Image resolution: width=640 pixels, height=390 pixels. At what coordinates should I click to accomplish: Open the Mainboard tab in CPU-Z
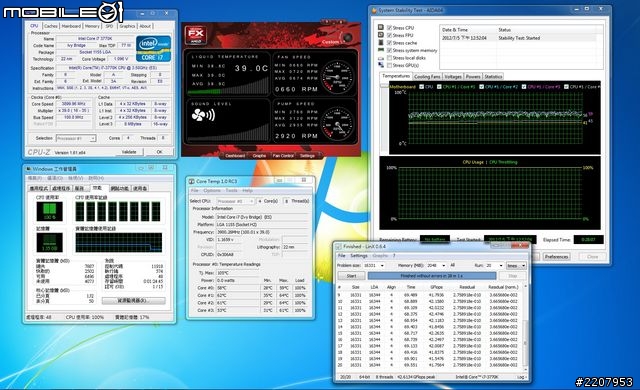(71, 26)
